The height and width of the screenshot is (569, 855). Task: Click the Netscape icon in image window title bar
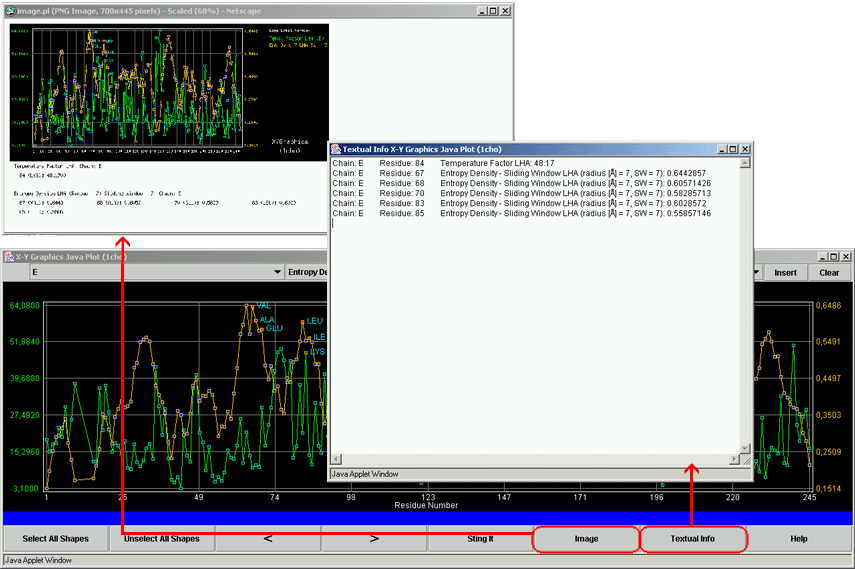click(x=11, y=10)
